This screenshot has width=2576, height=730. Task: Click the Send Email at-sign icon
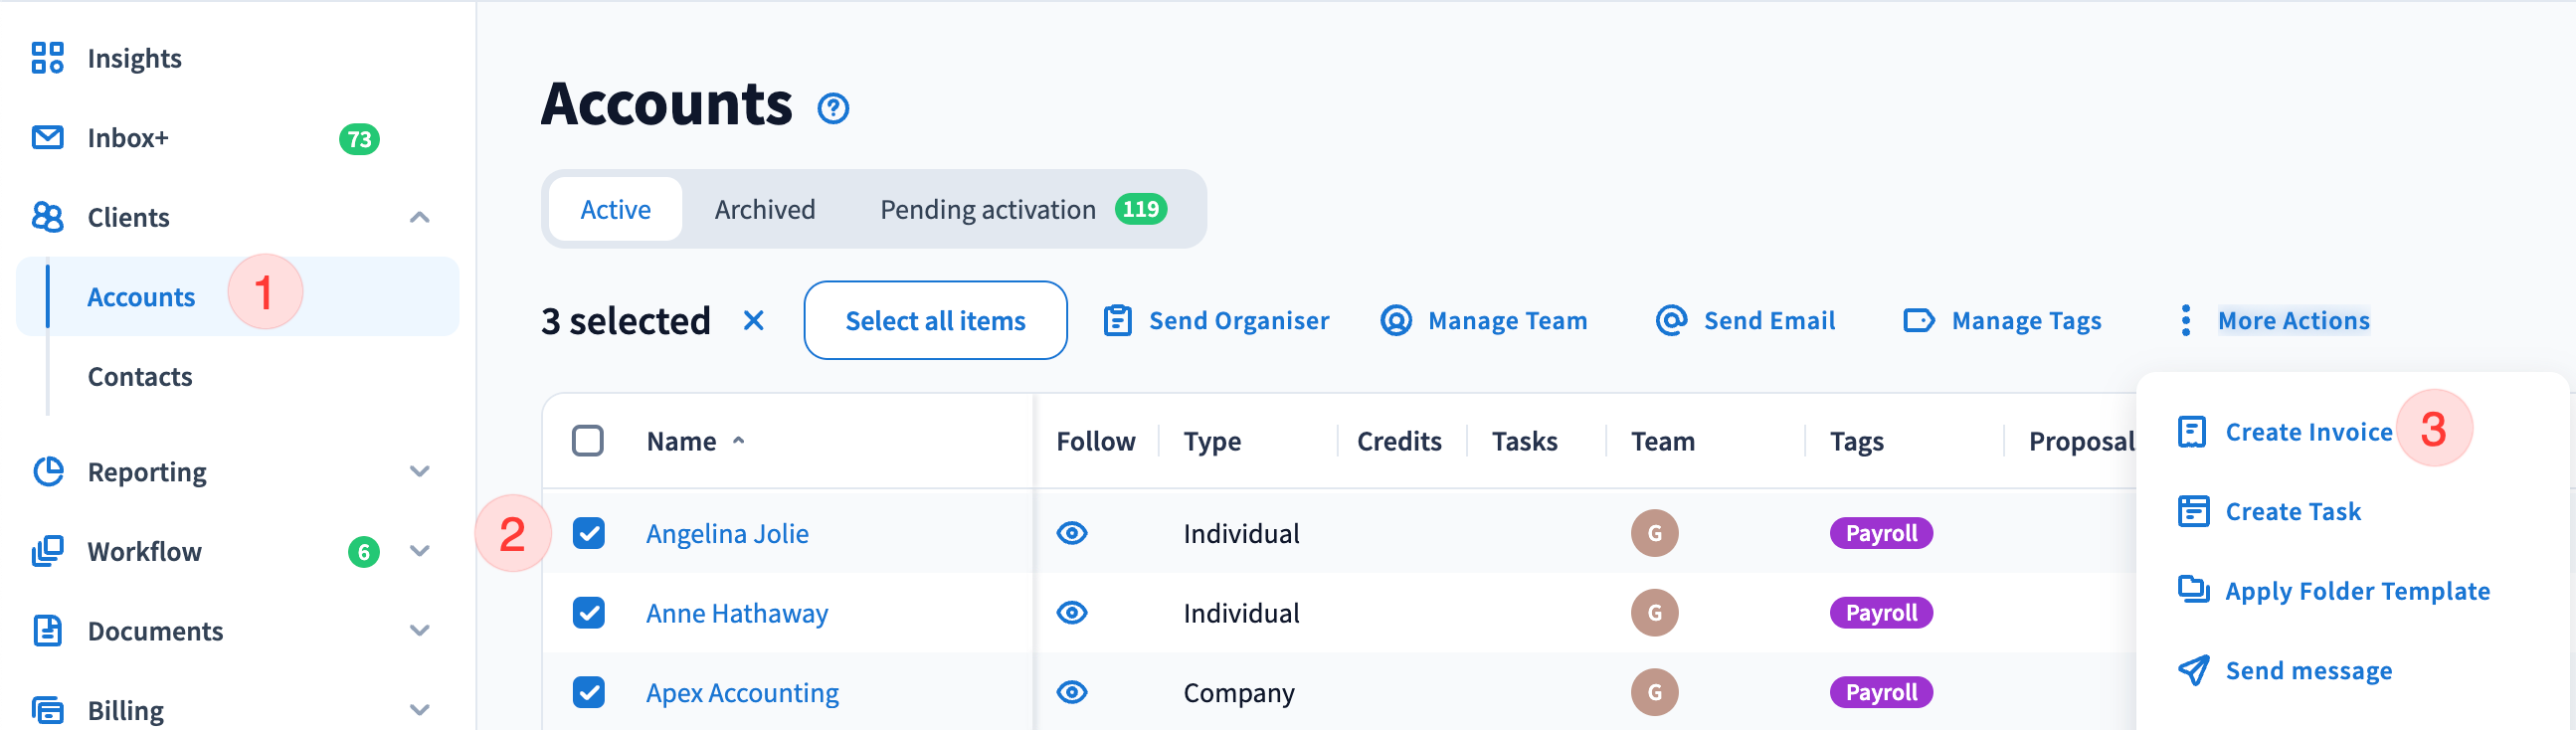pyautogui.click(x=1670, y=321)
